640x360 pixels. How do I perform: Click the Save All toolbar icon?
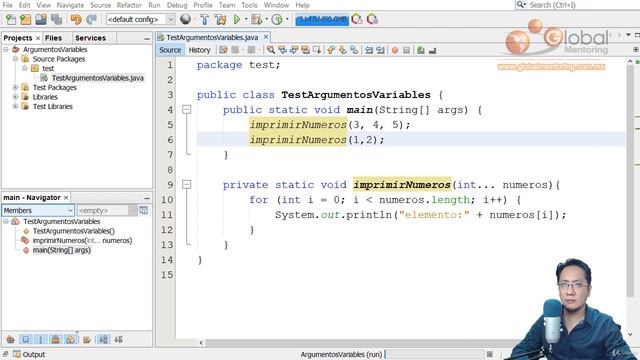(56, 19)
